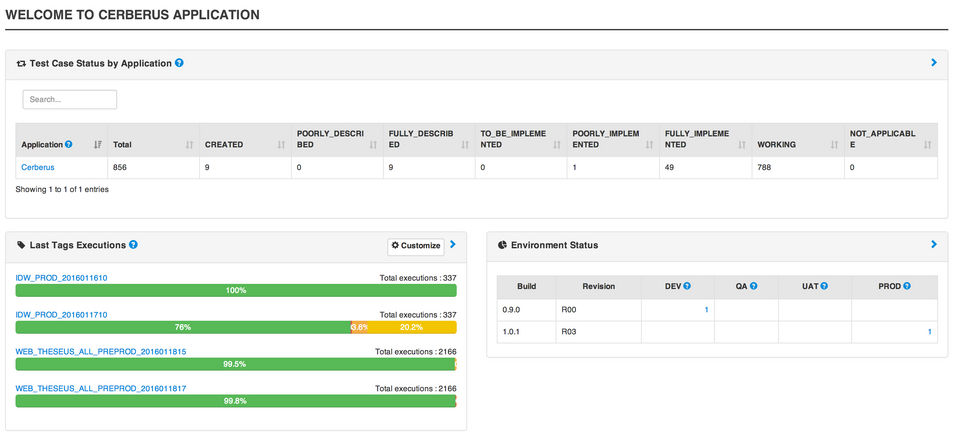Sort table by Total column
The width and height of the screenshot is (960, 439).
[189, 145]
